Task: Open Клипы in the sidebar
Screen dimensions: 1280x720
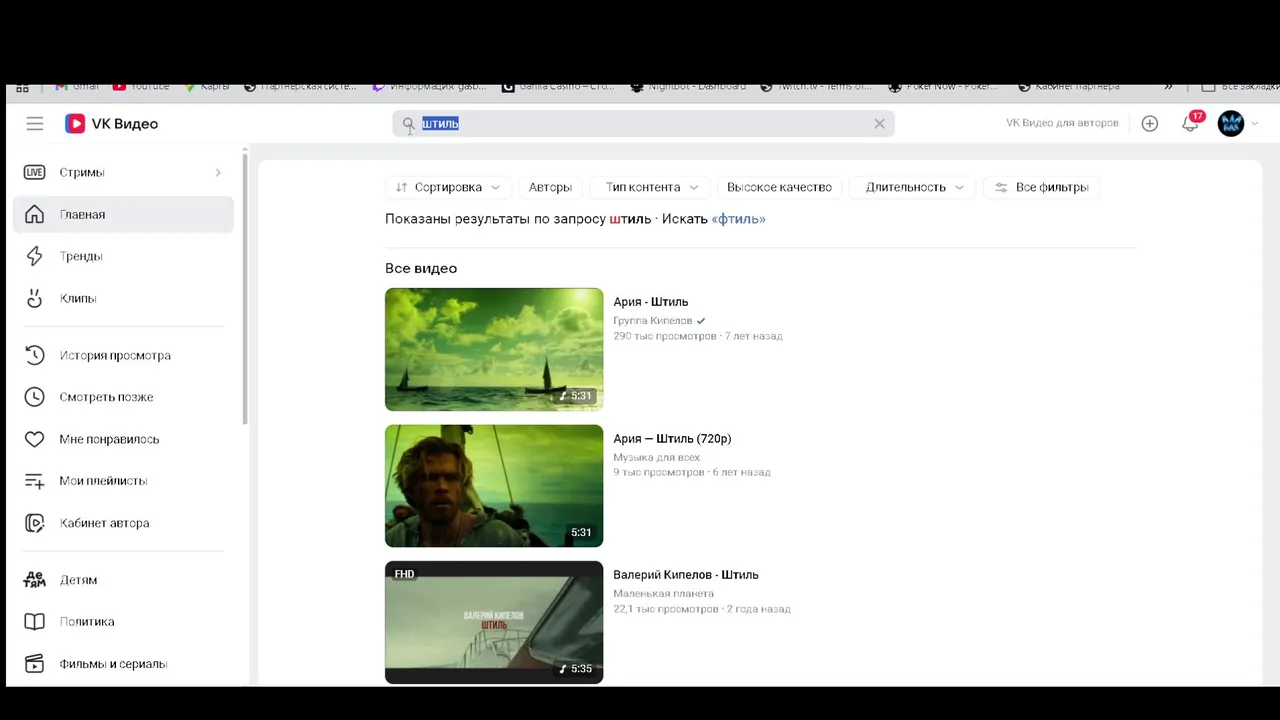Action: click(78, 299)
